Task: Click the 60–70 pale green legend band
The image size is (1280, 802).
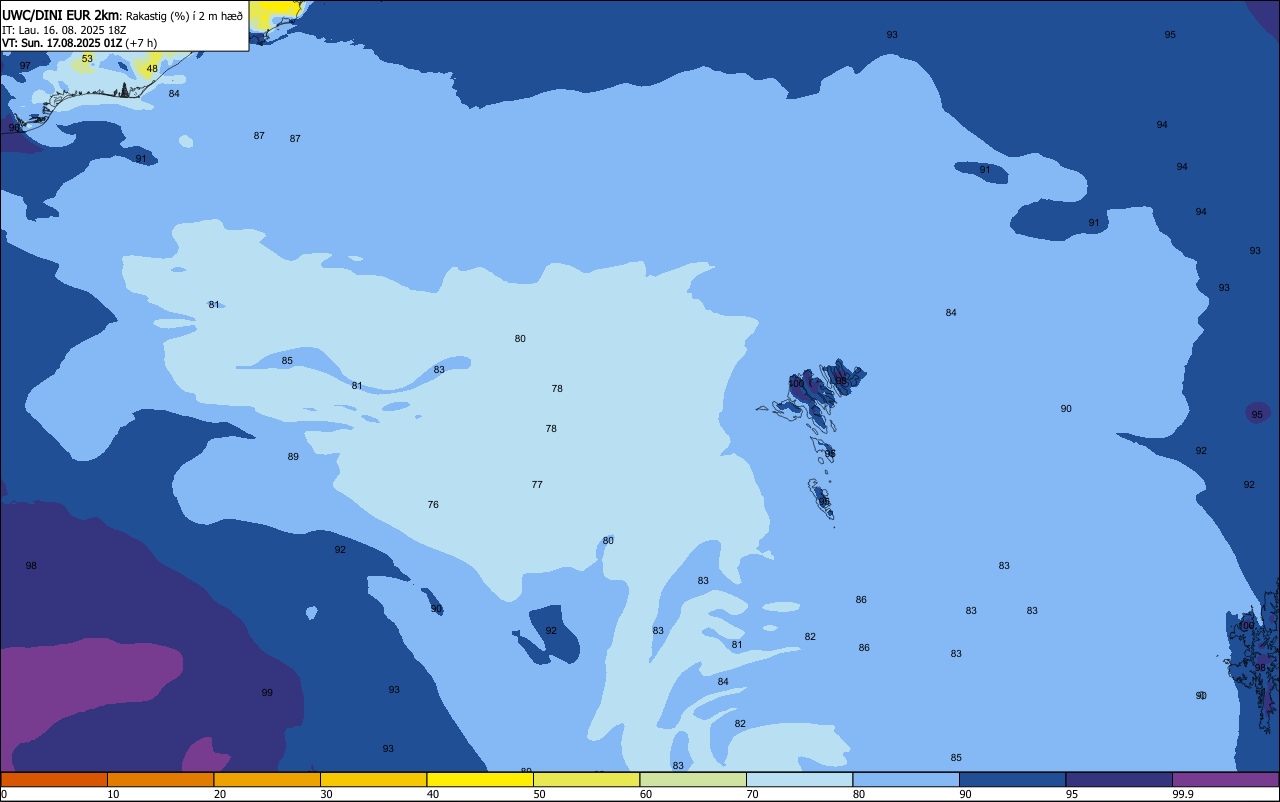Action: [x=693, y=779]
